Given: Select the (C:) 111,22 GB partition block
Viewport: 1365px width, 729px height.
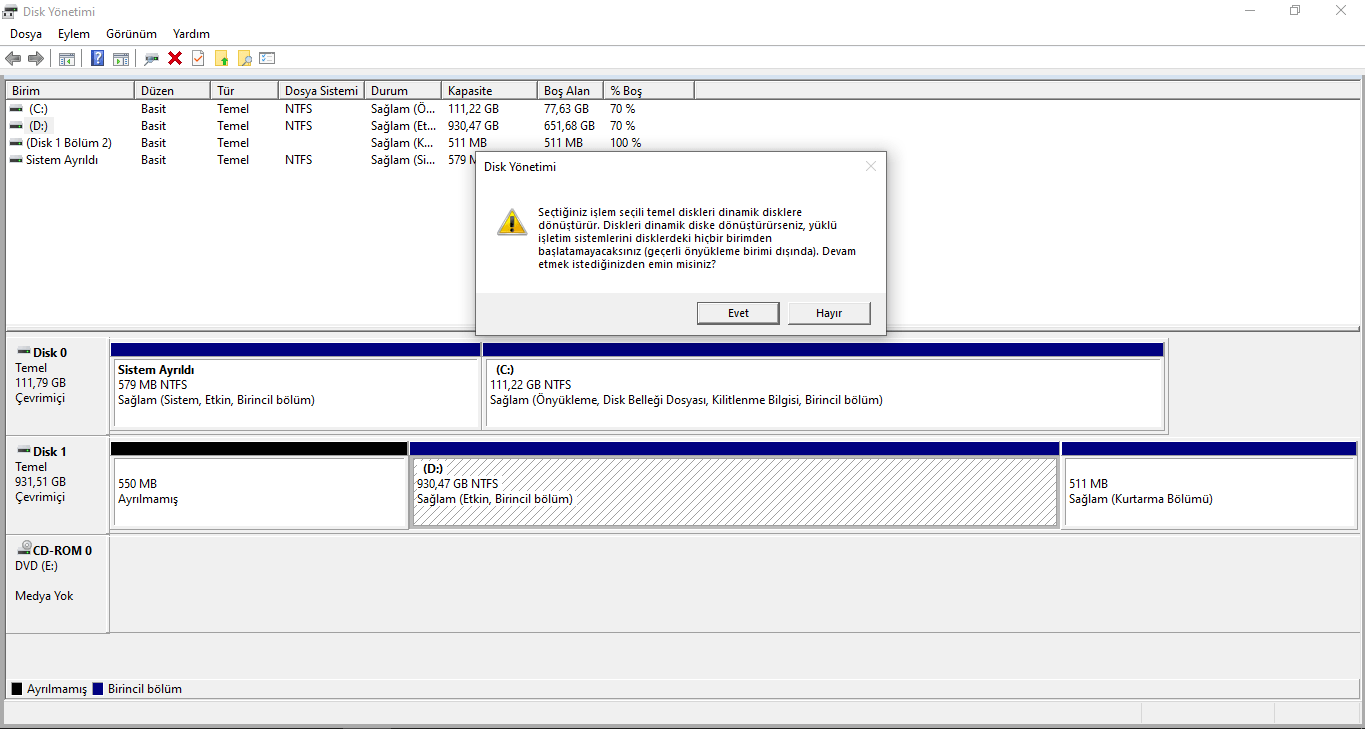Looking at the screenshot, I should click(x=824, y=385).
